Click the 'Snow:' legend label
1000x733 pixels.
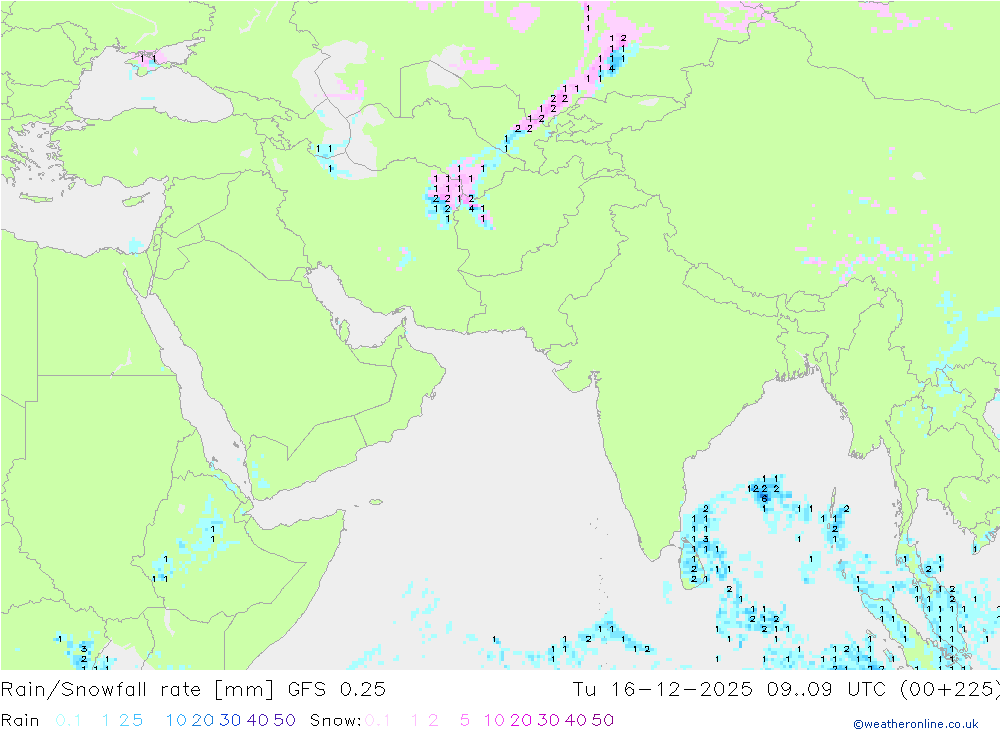335,720
